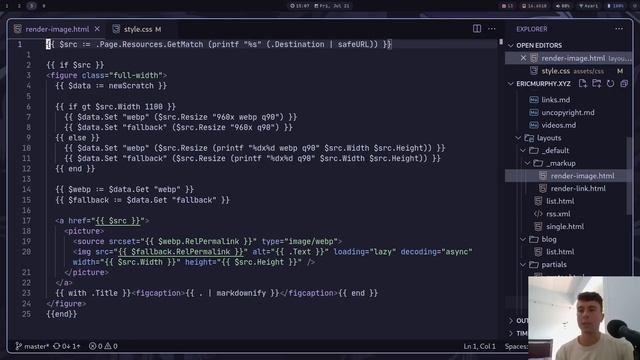Click the master branch indicator
640x360 pixels.
coord(32,346)
